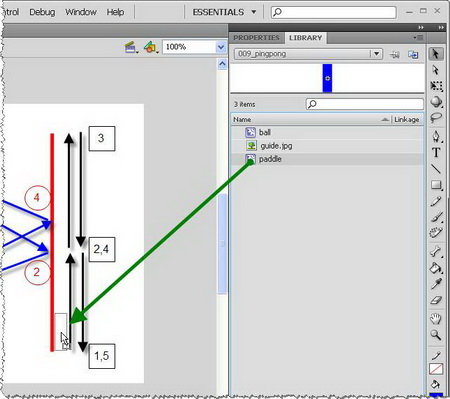Click the library search field
Screen dimensions: 450x399
point(365,104)
